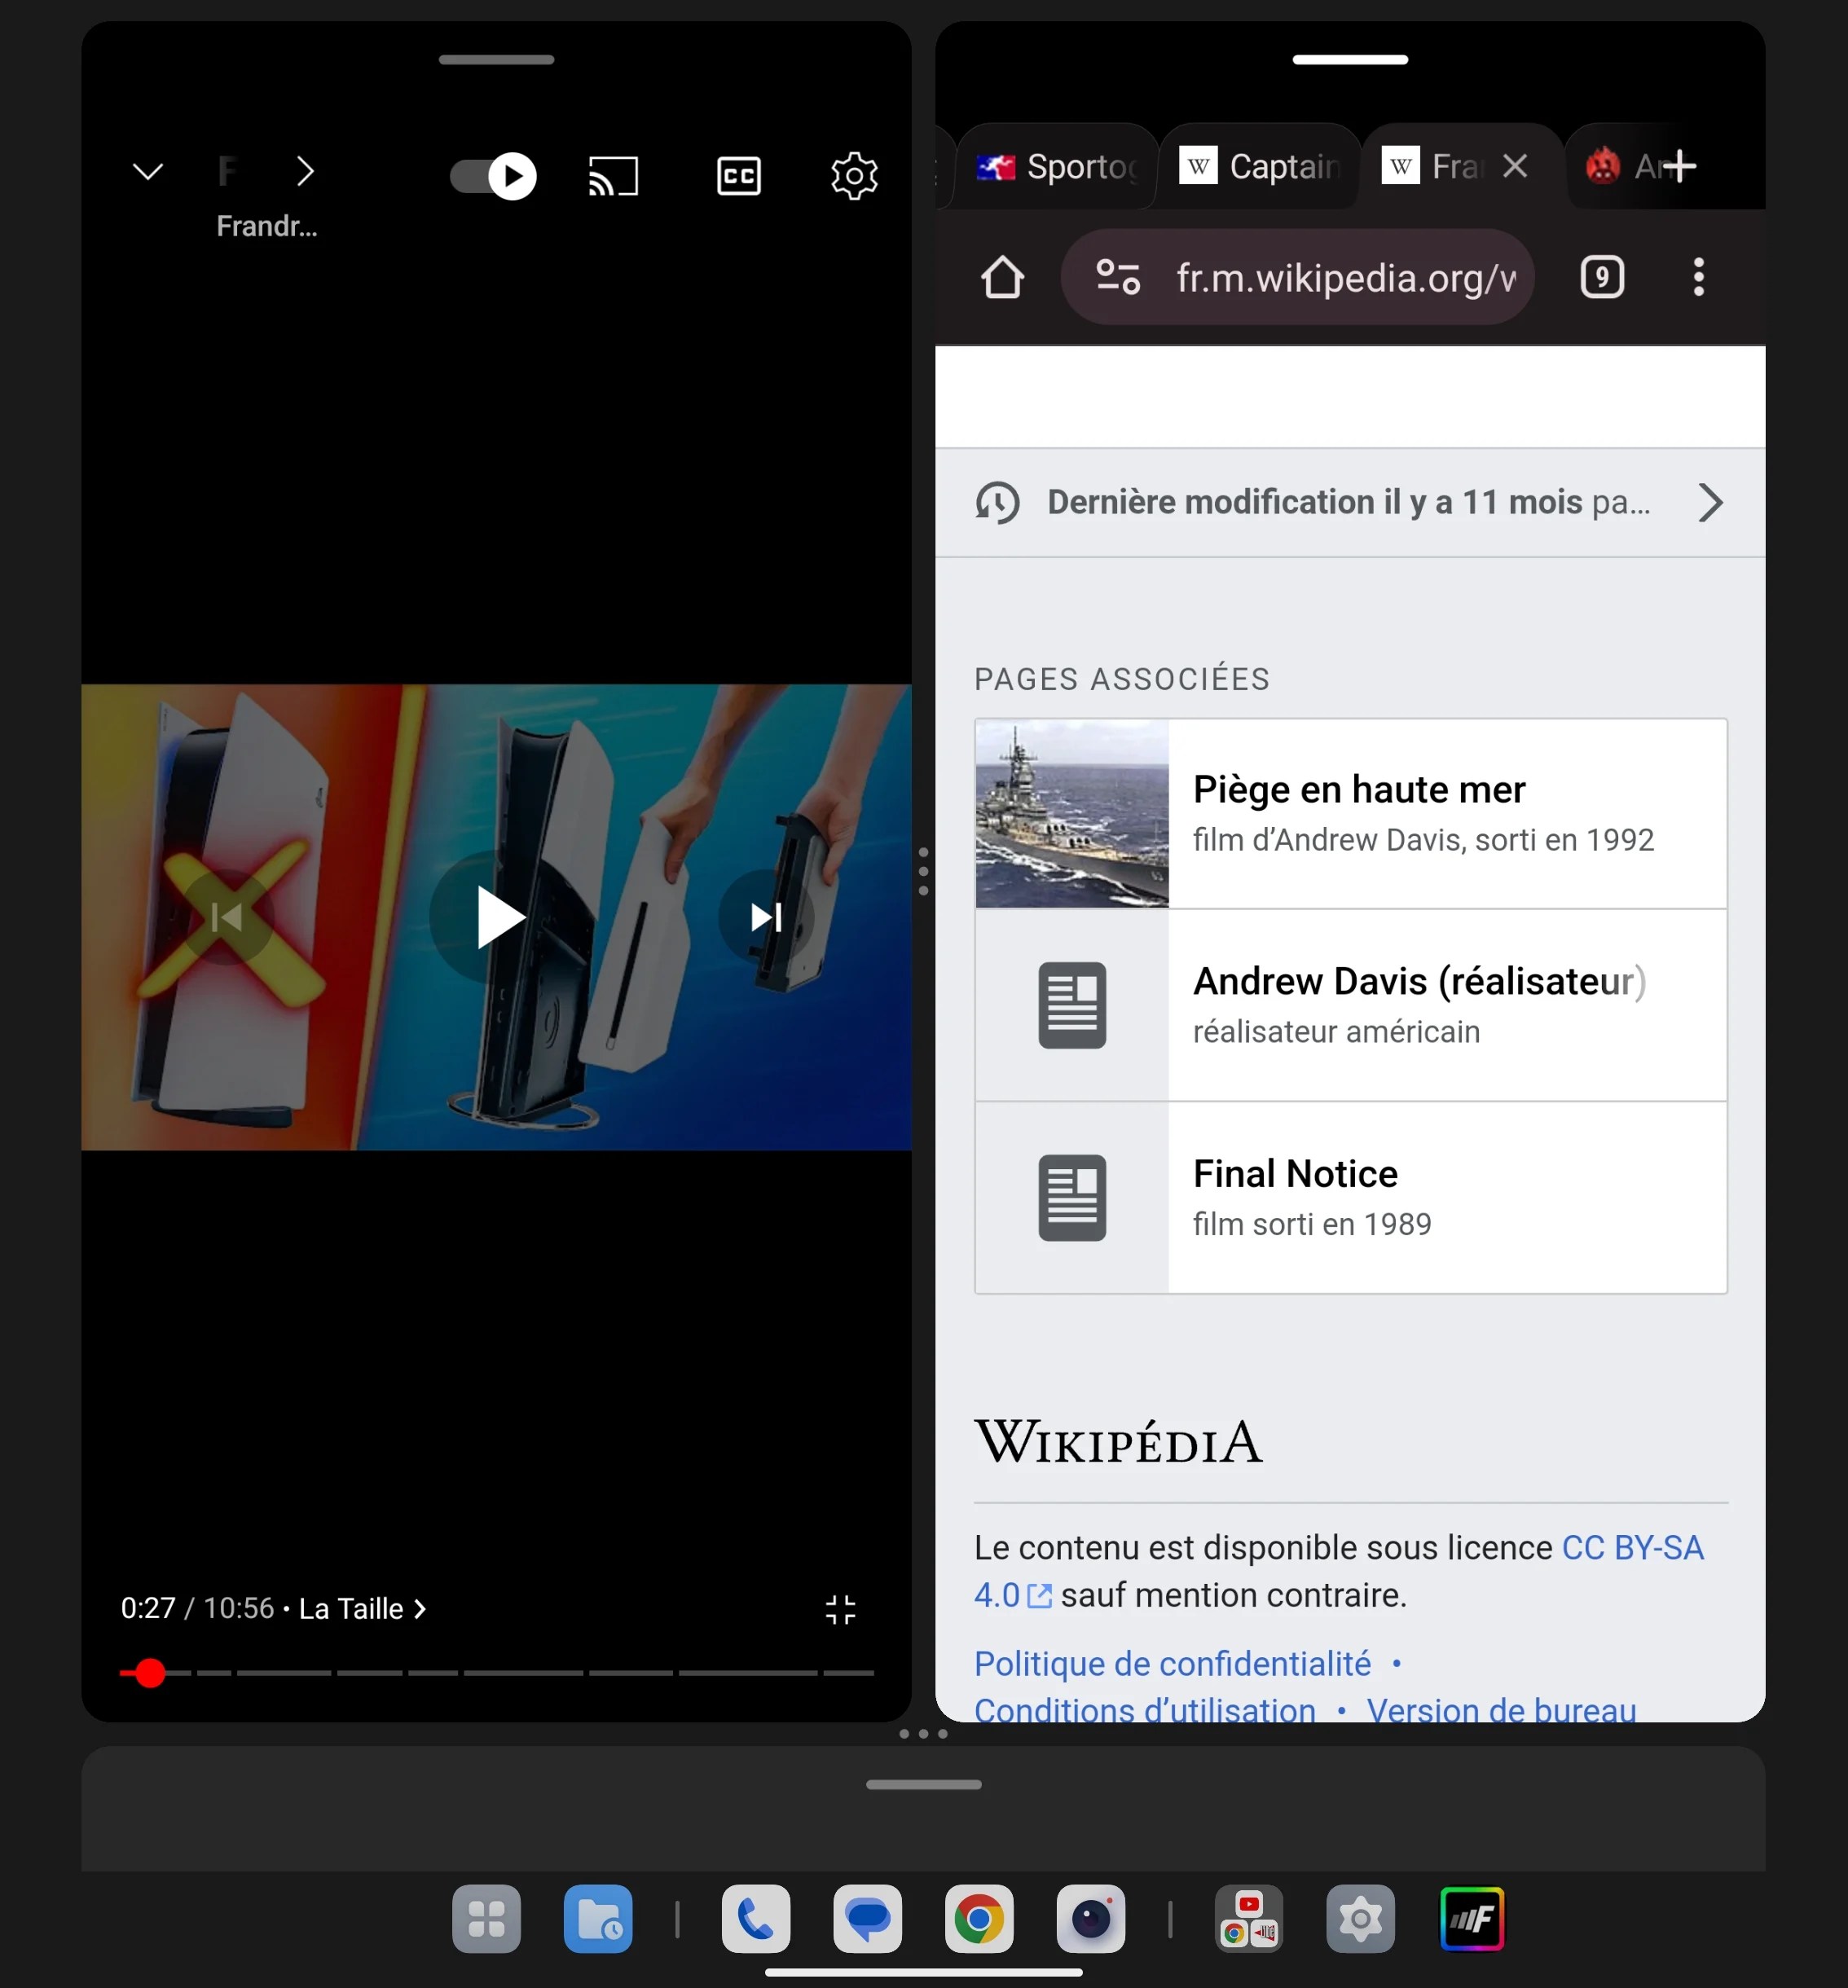Open closed captions settings
1848x1988 pixels.
738,174
